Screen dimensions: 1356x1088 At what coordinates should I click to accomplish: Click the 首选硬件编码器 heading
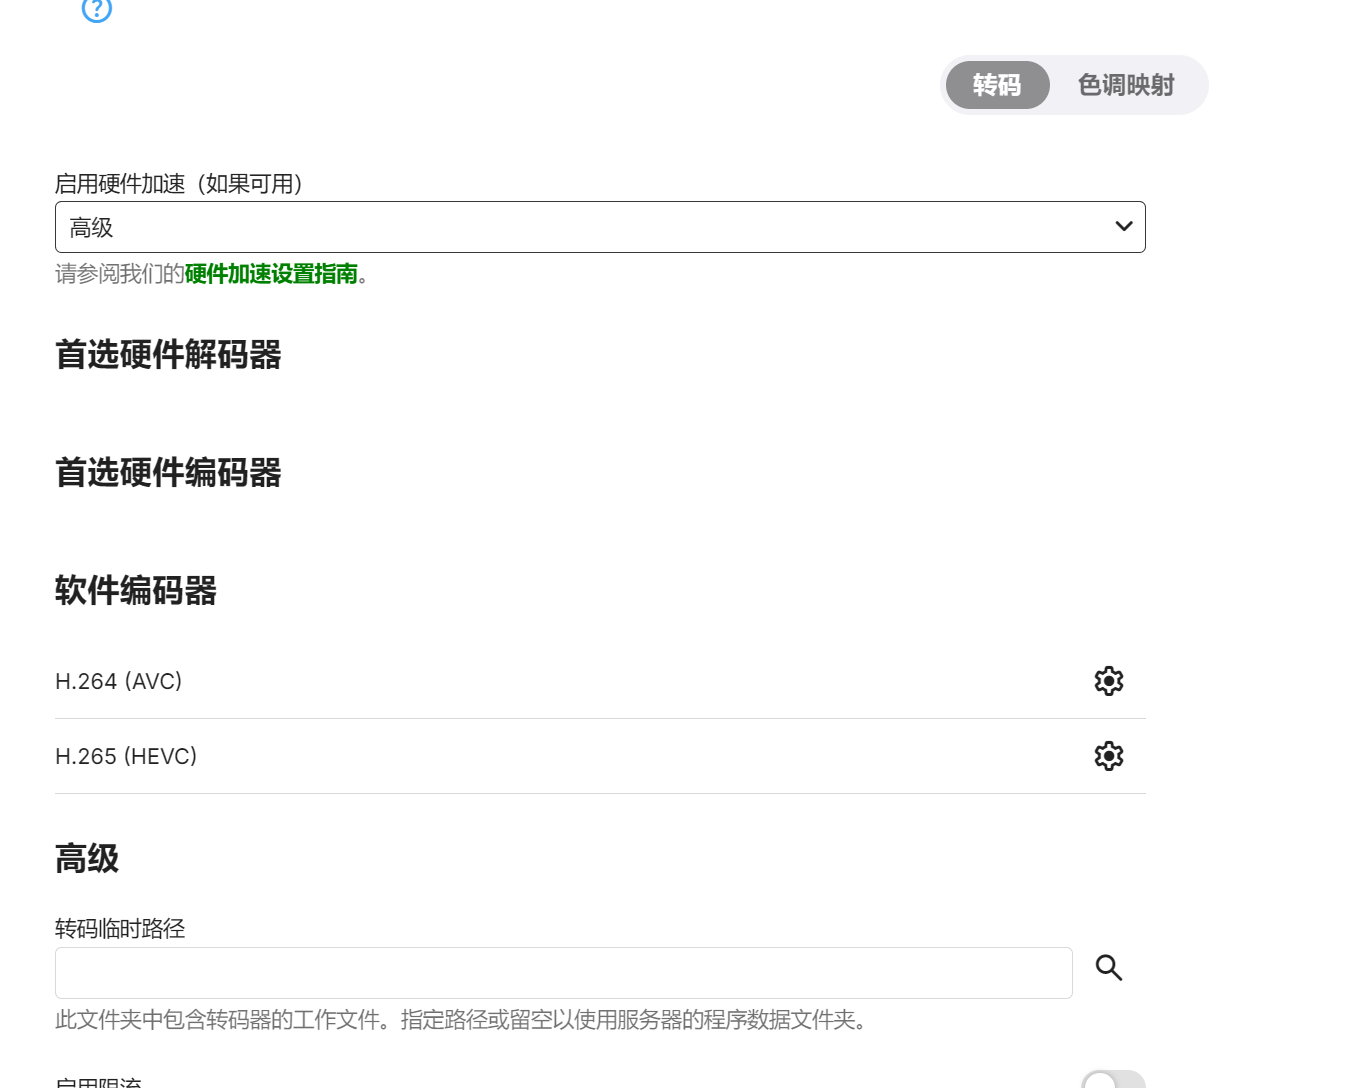coord(168,473)
